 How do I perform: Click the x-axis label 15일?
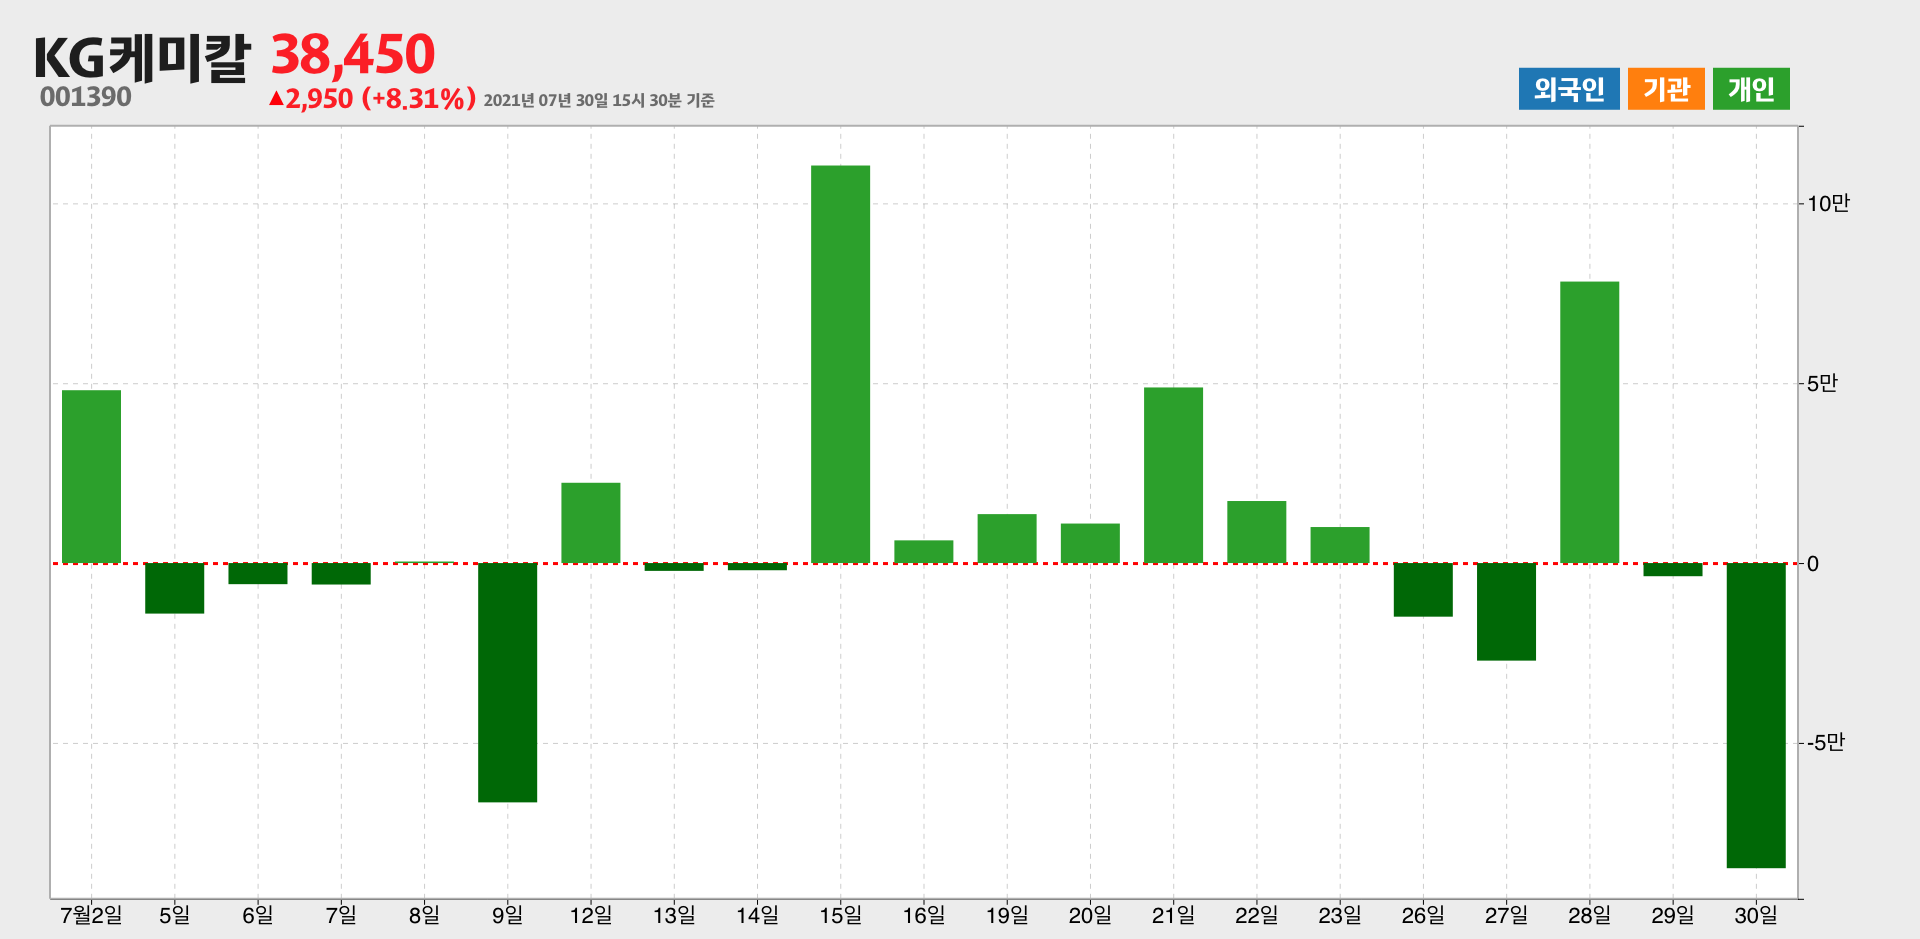point(840,915)
